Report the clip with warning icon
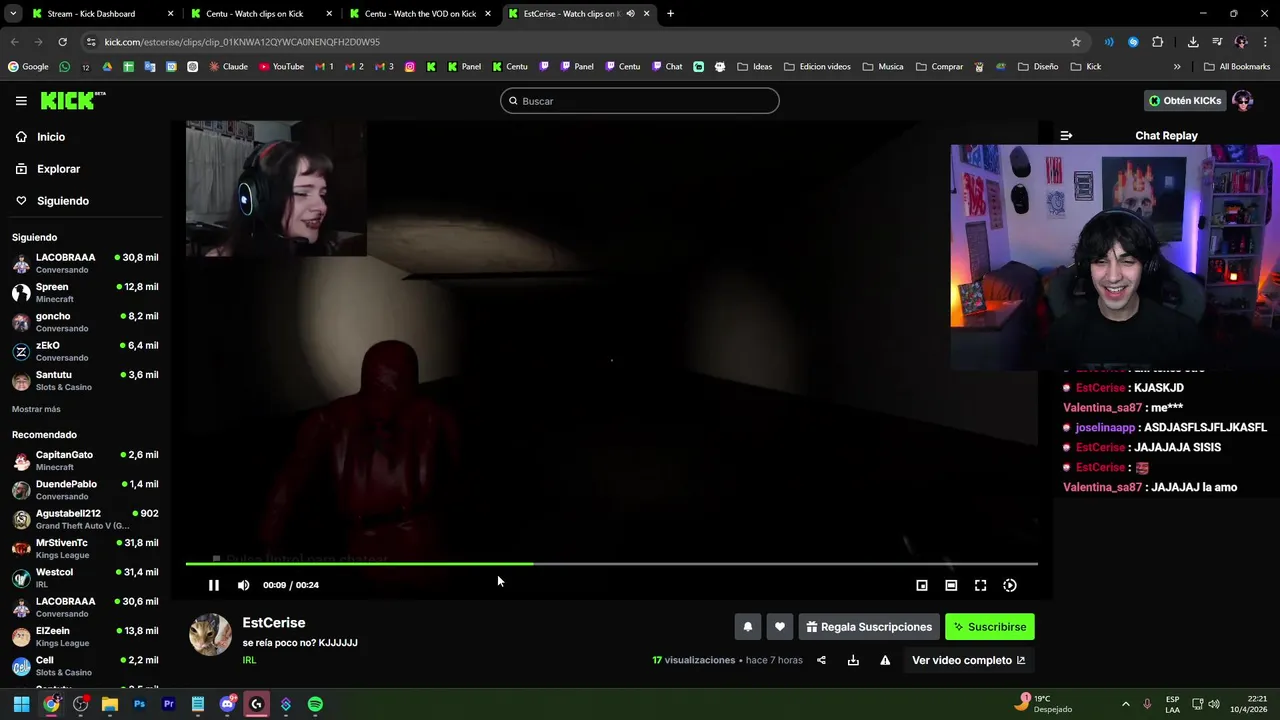Image resolution: width=1280 pixels, height=720 pixels. tap(885, 660)
